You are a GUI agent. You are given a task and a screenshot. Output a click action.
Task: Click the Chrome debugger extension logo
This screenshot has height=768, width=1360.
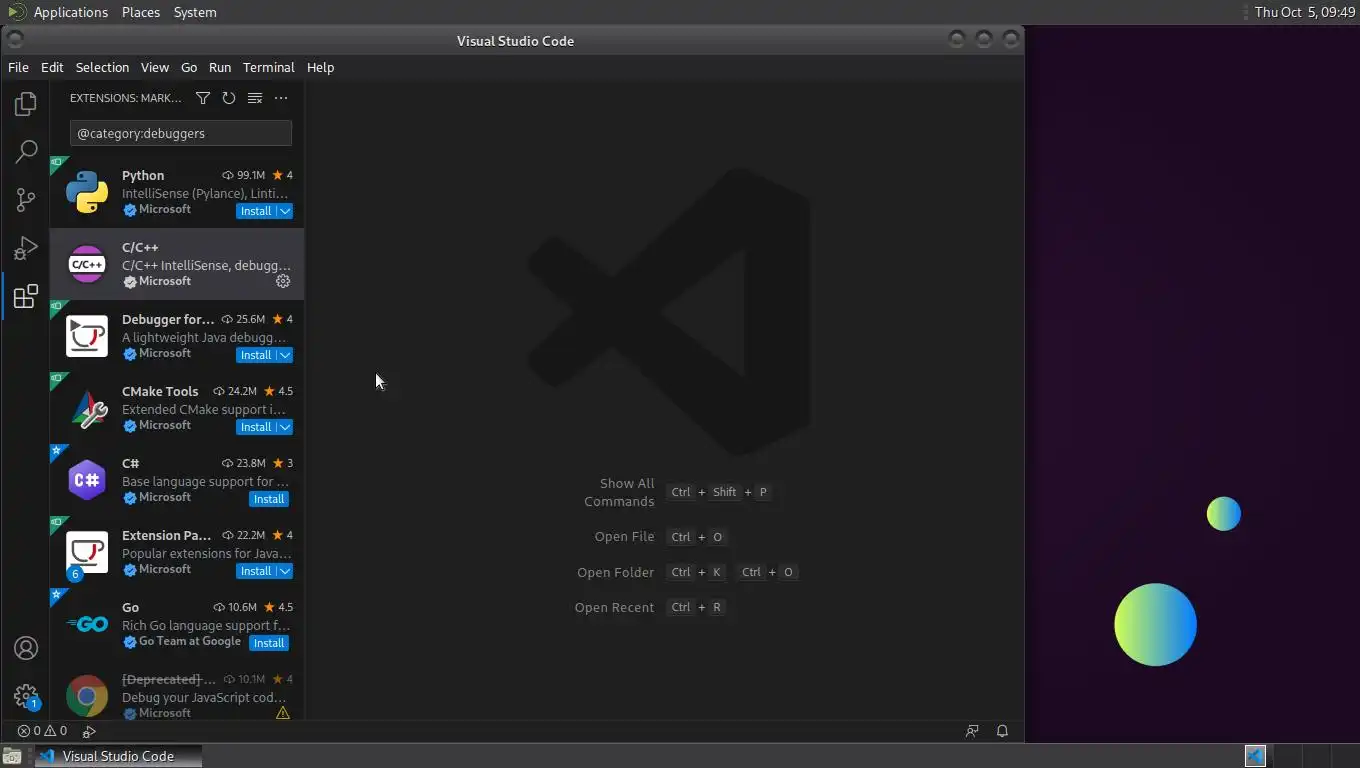click(x=87, y=696)
